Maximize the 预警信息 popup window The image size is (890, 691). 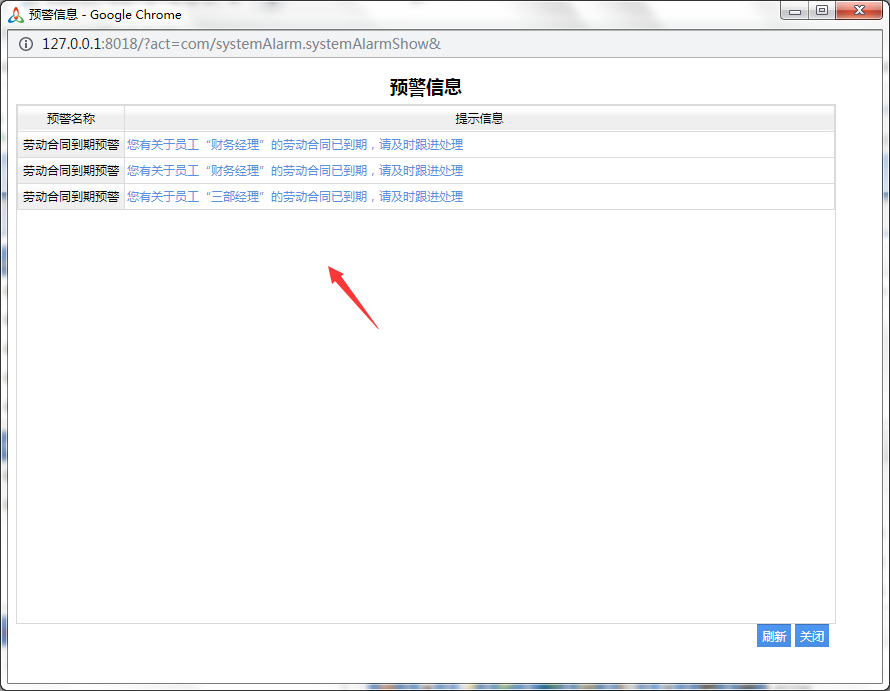821,11
